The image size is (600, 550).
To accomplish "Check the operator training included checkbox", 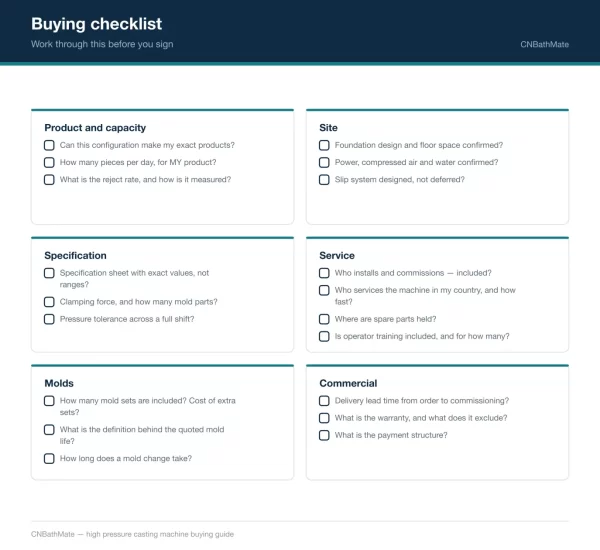I will pyautogui.click(x=324, y=336).
